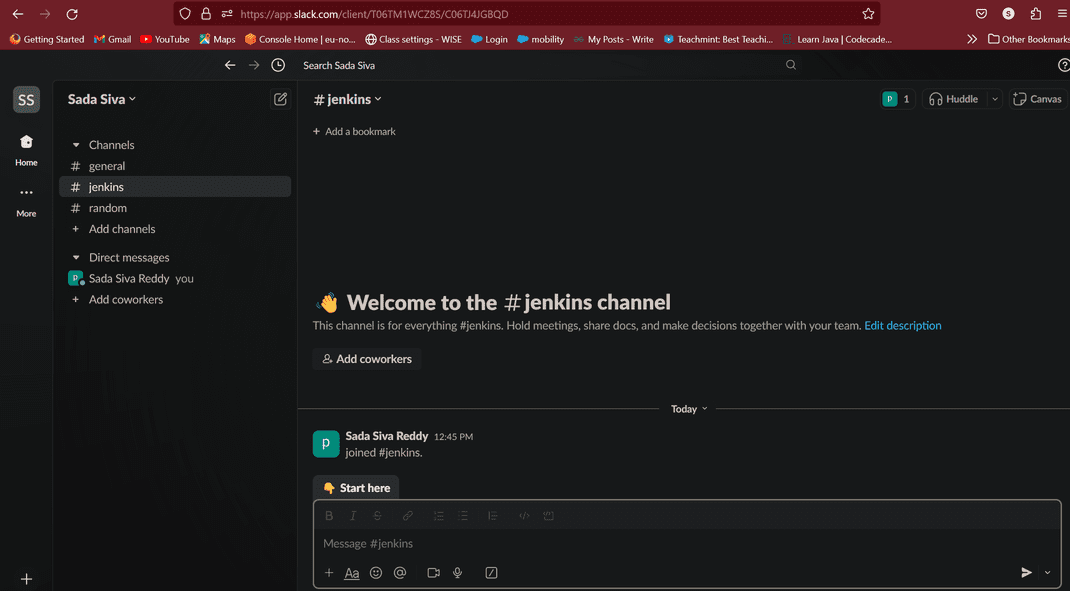Toggle italic formatting in composer
This screenshot has width=1070, height=591.
point(353,516)
